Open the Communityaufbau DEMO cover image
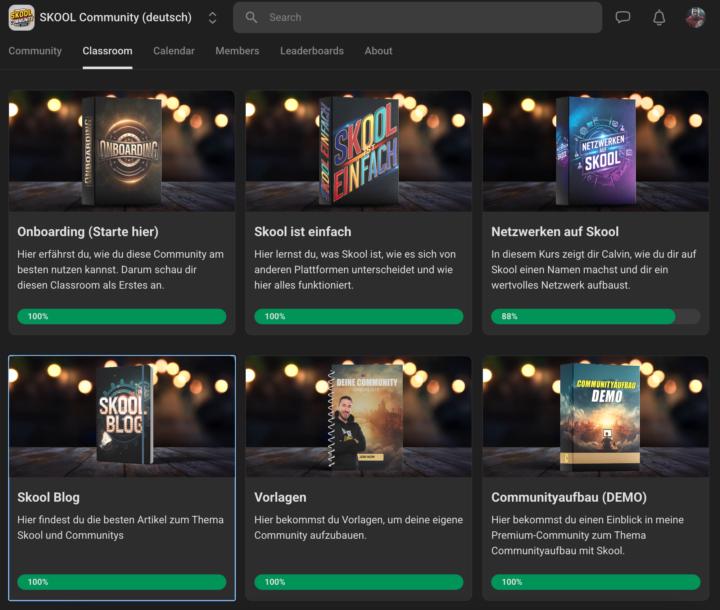 pyautogui.click(x=596, y=417)
